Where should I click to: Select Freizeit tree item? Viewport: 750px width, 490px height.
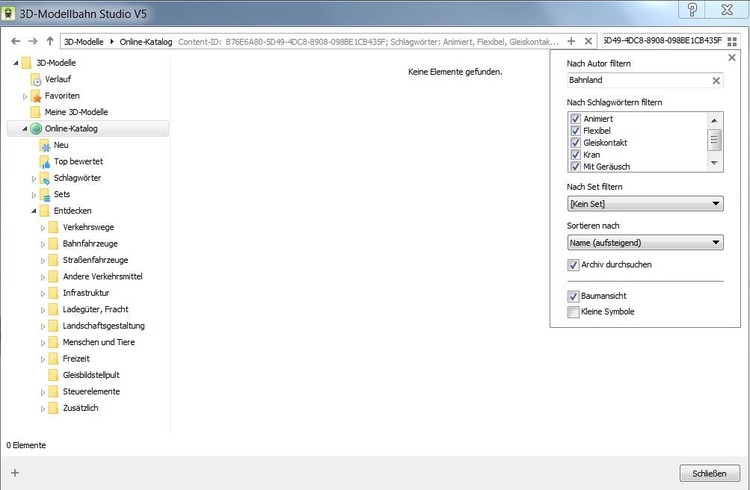[x=76, y=358]
